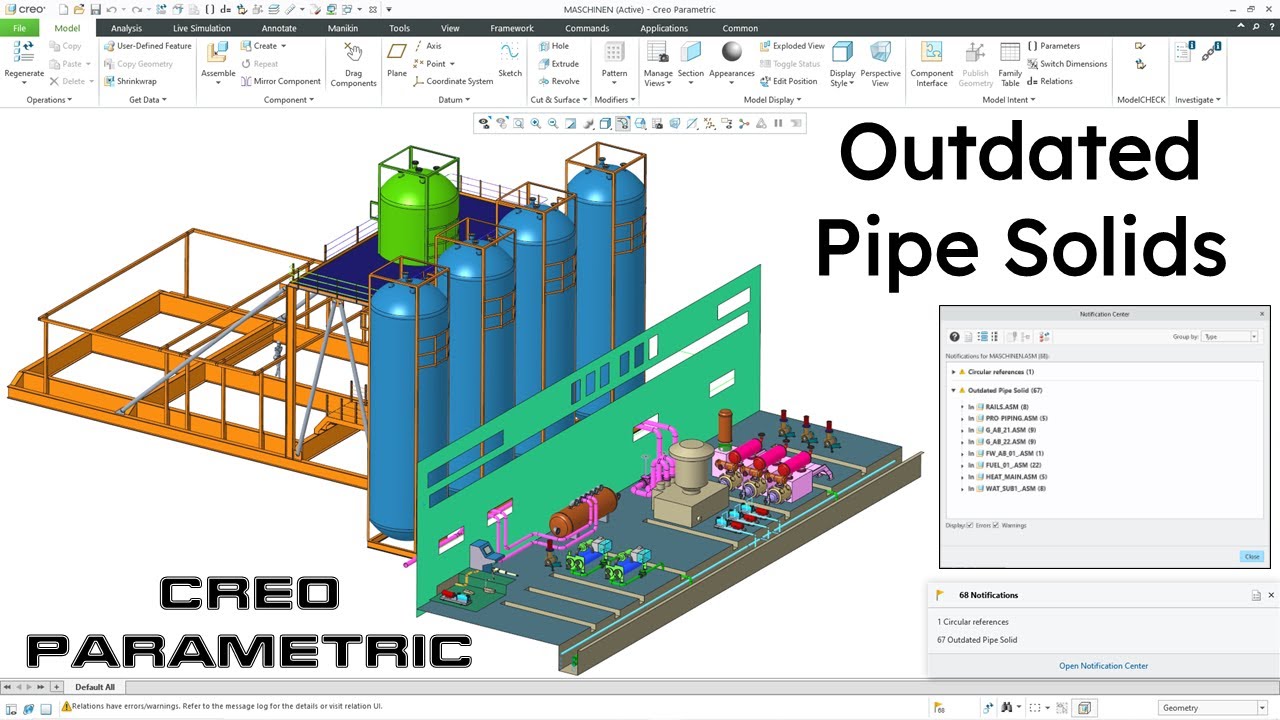Image resolution: width=1280 pixels, height=720 pixels.
Task: Click the Display Style icon
Action: pyautogui.click(x=842, y=52)
